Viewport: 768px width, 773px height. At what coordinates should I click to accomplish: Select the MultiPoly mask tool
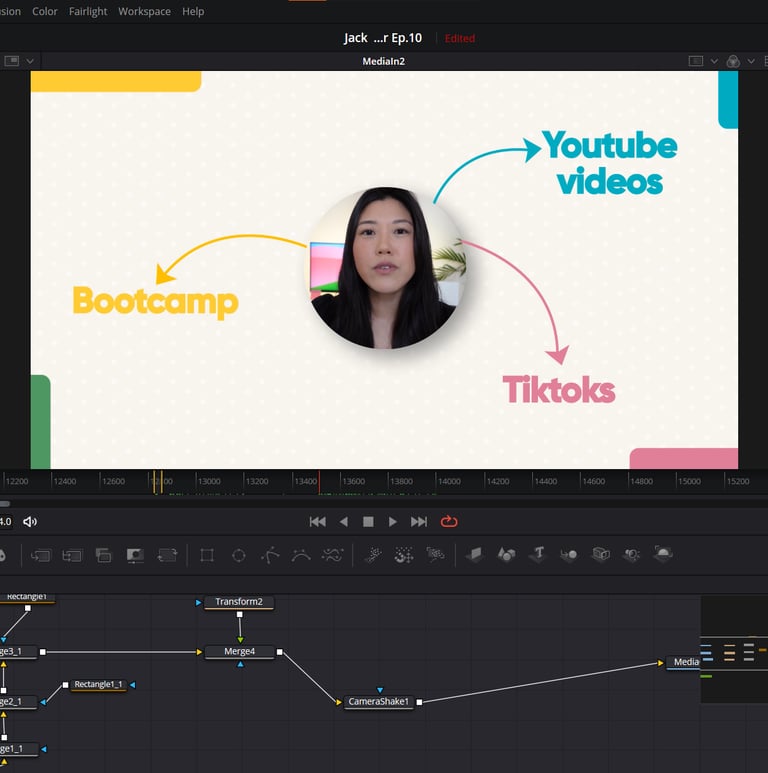click(333, 556)
